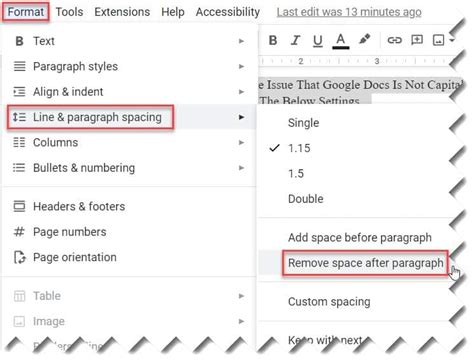Open the text color picker
Viewport: 474px width, 362px height.
pos(340,41)
